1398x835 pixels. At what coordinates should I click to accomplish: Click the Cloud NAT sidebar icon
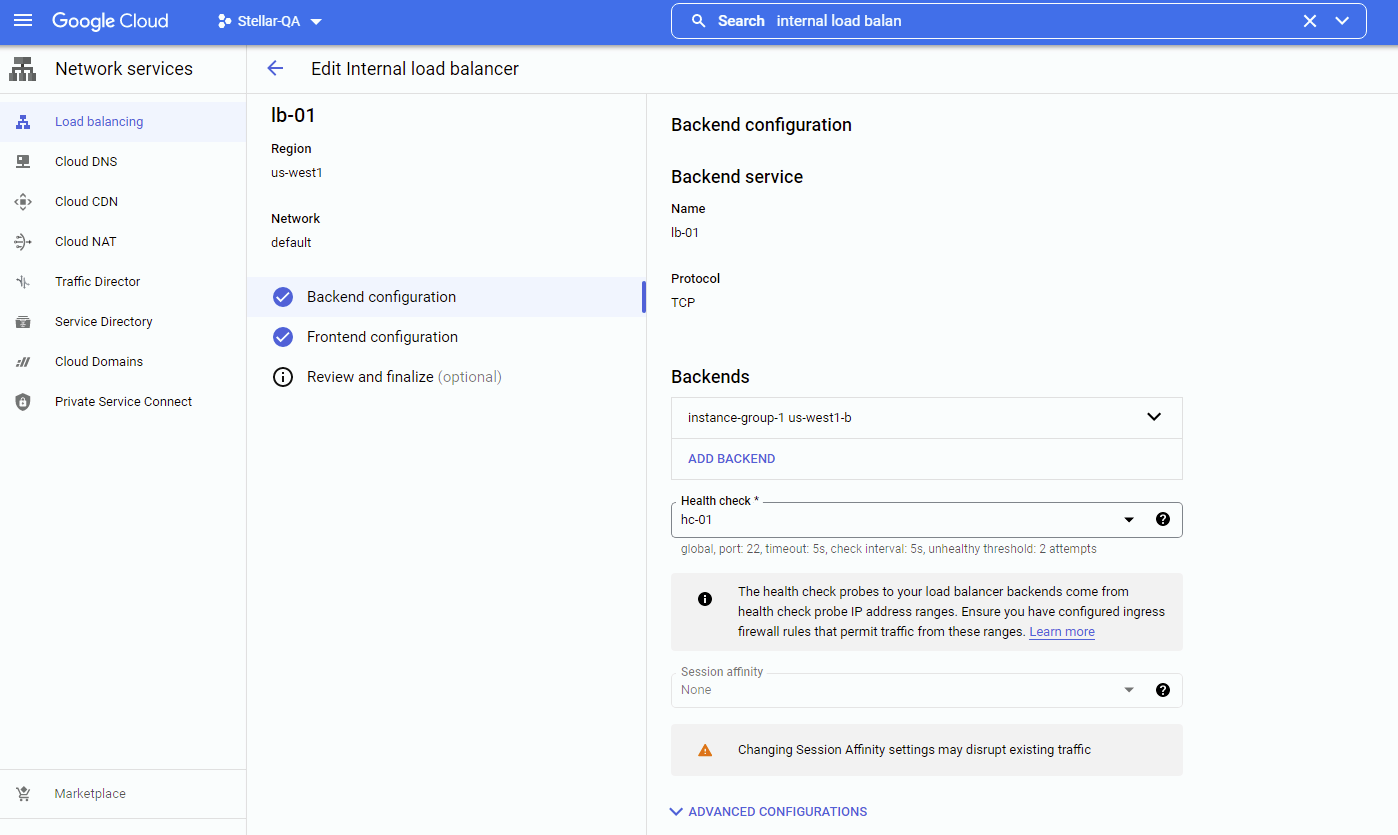pyautogui.click(x=23, y=241)
